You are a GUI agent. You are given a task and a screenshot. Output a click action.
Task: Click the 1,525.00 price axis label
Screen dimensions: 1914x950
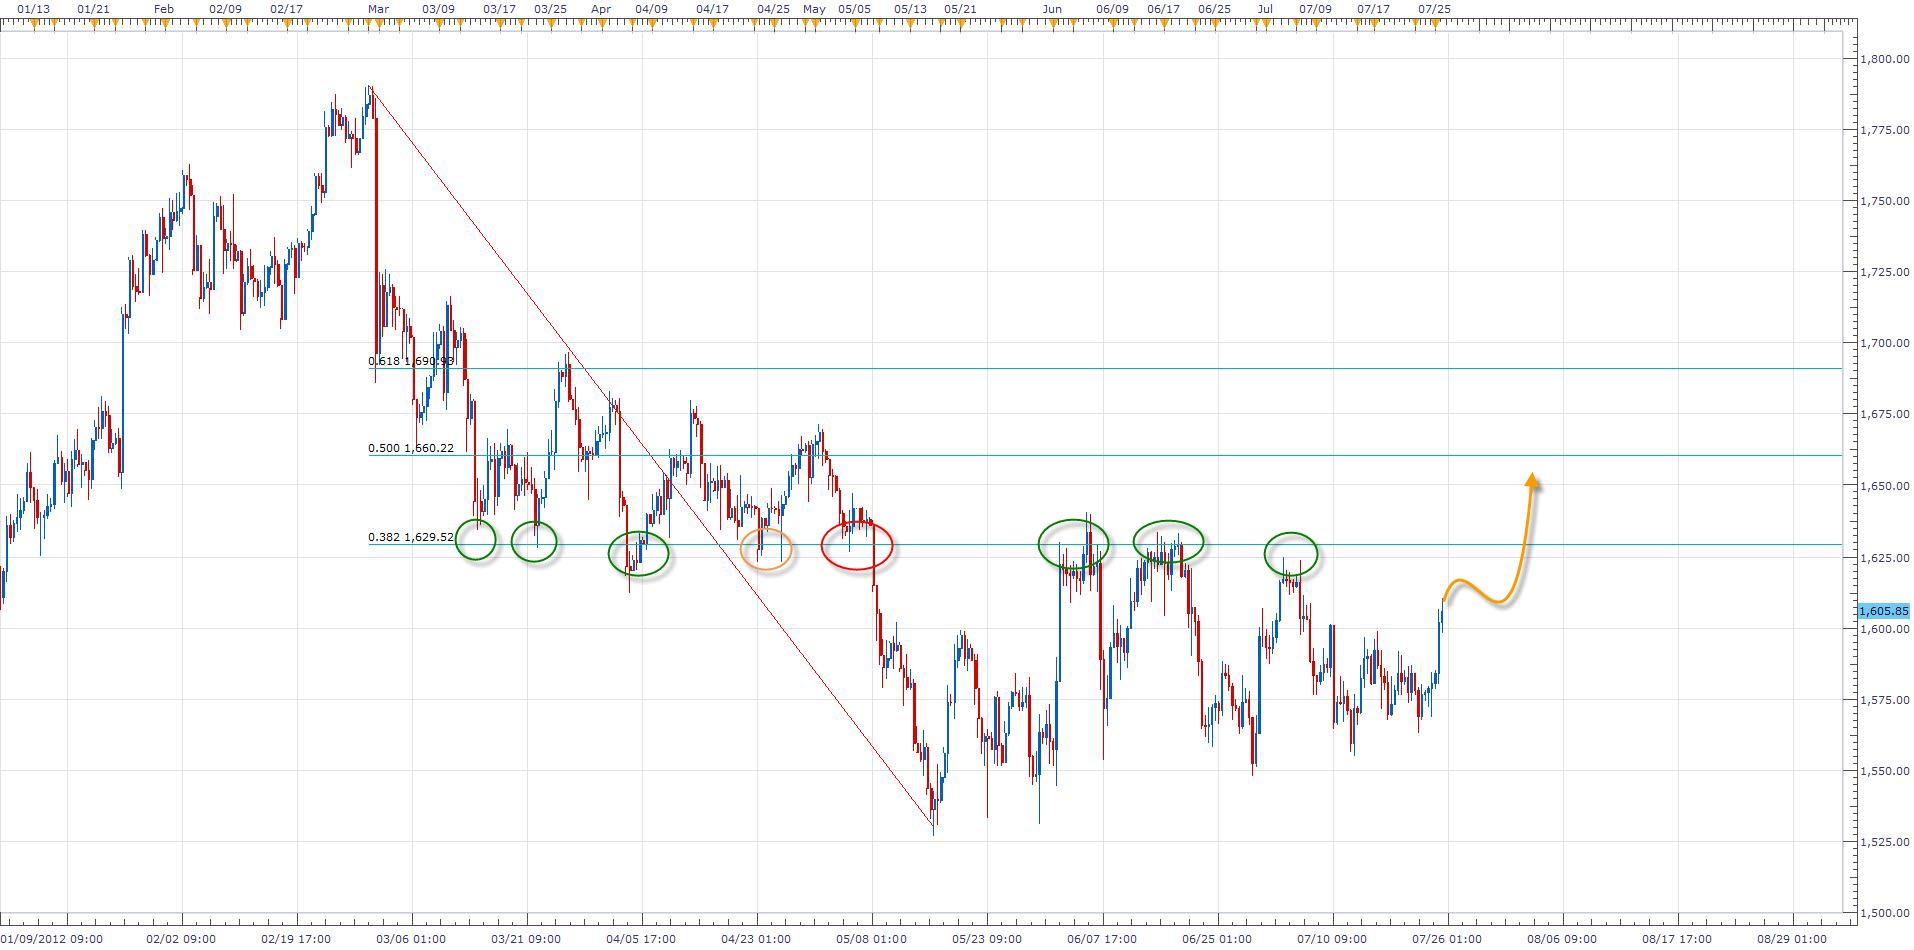1884,842
